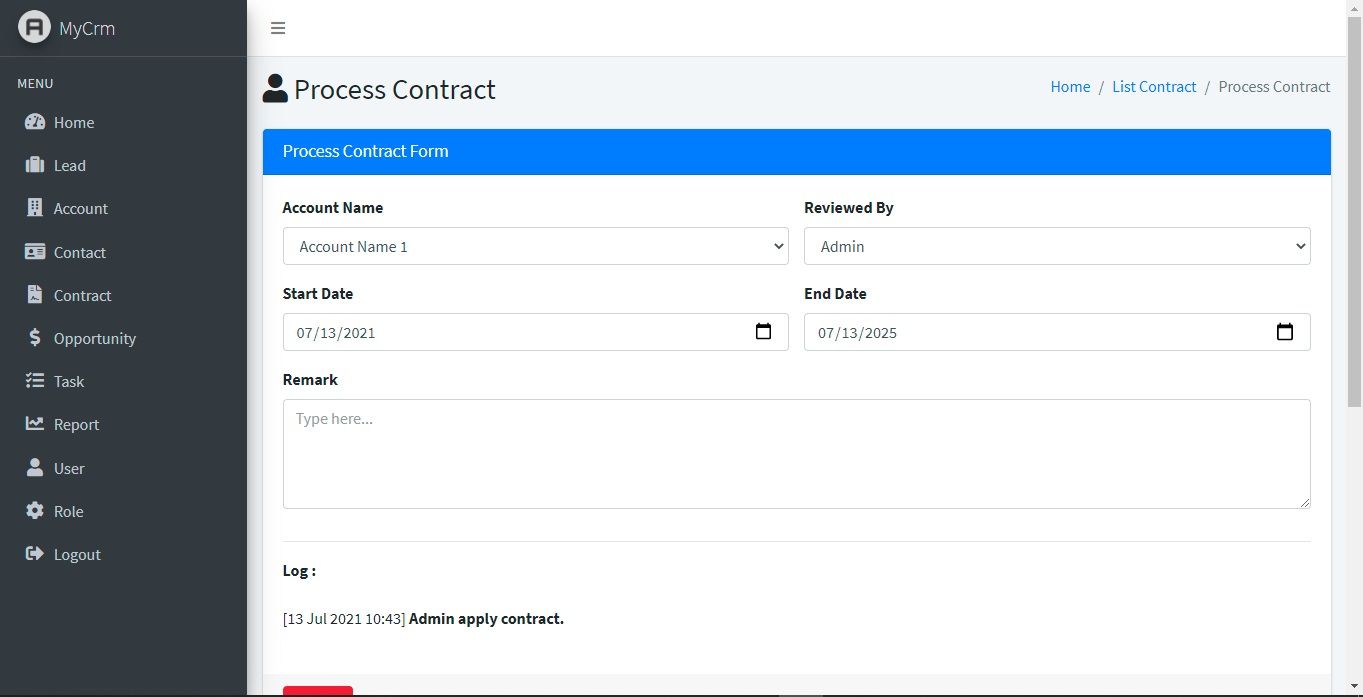Go to Role in sidebar menu
The width and height of the screenshot is (1363, 697).
pyautogui.click(x=123, y=511)
